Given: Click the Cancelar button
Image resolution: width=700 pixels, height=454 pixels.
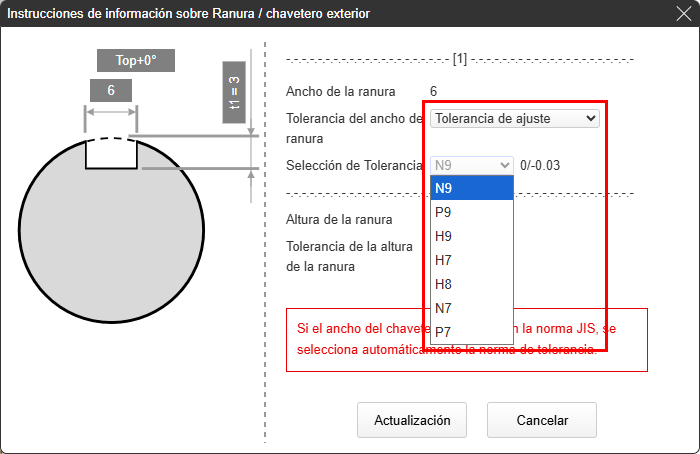Looking at the screenshot, I should pyautogui.click(x=541, y=420).
